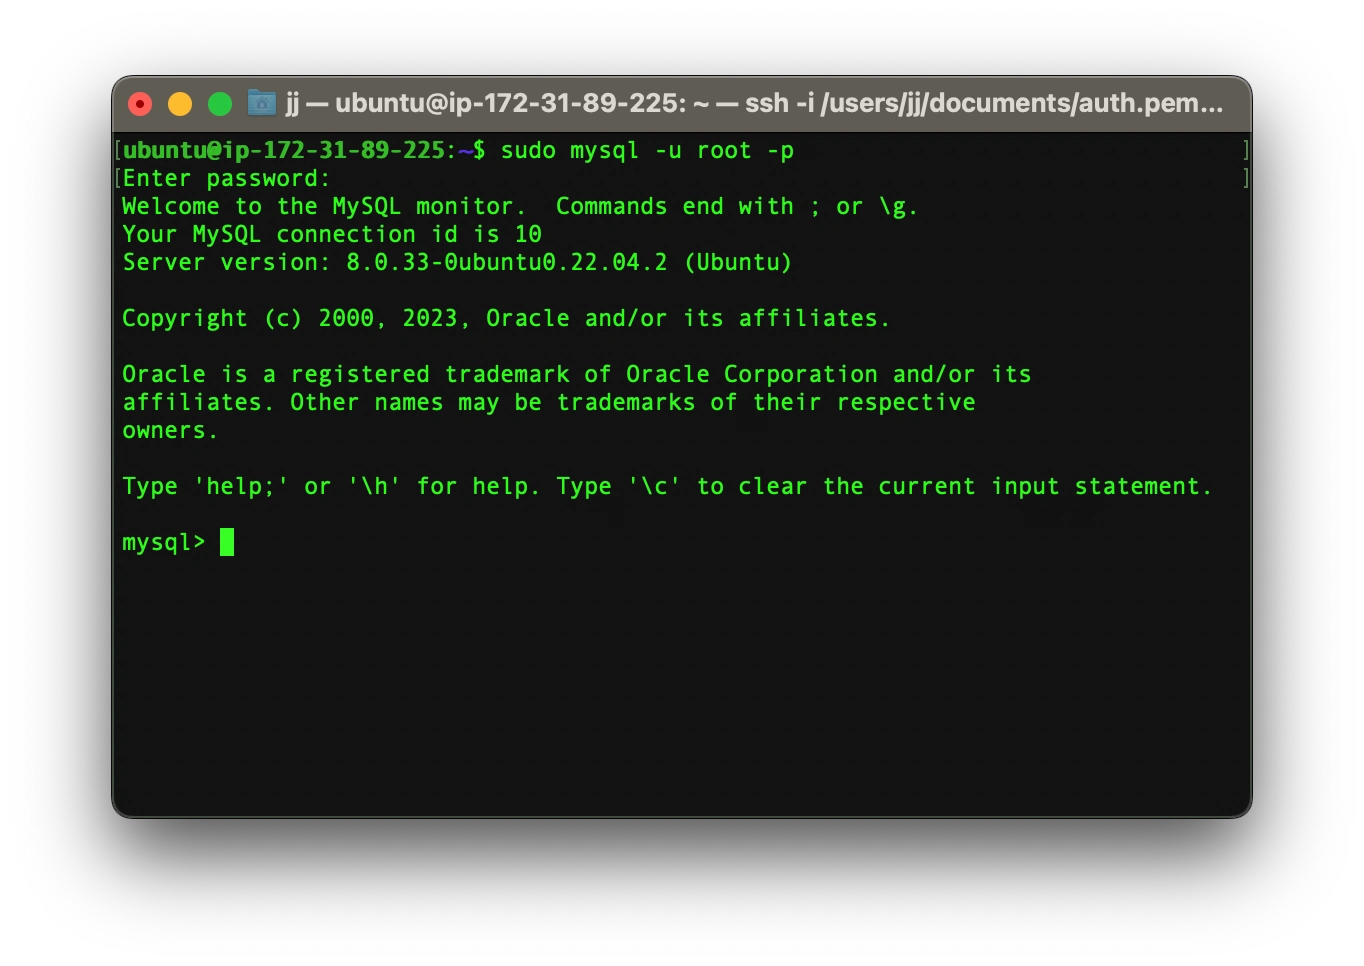
Task: Click the window title text showing ssh command
Action: click(754, 103)
